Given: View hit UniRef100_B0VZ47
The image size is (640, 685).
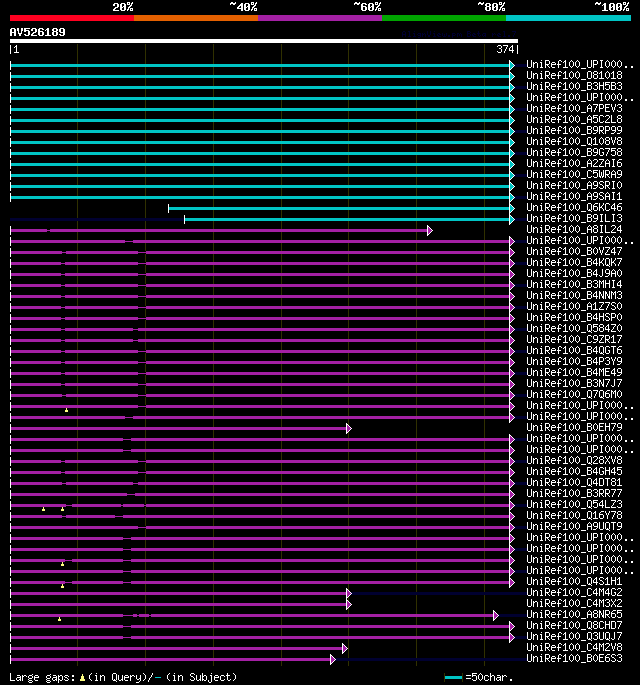Looking at the screenshot, I should tap(574, 252).
